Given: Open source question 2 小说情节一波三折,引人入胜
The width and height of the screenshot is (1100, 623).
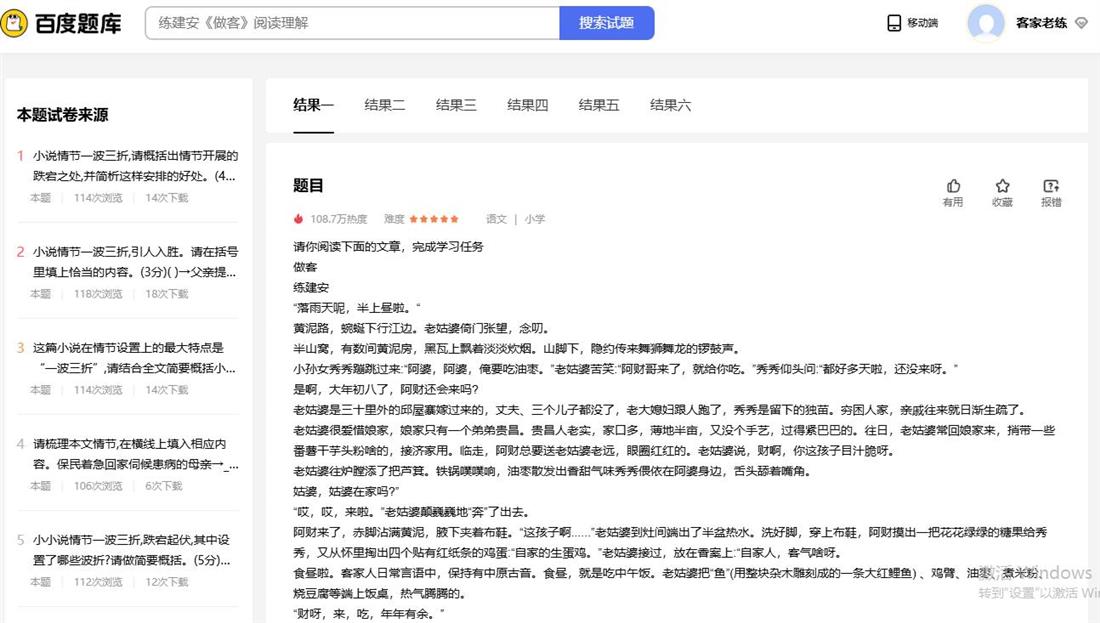Looking at the screenshot, I should (x=135, y=262).
